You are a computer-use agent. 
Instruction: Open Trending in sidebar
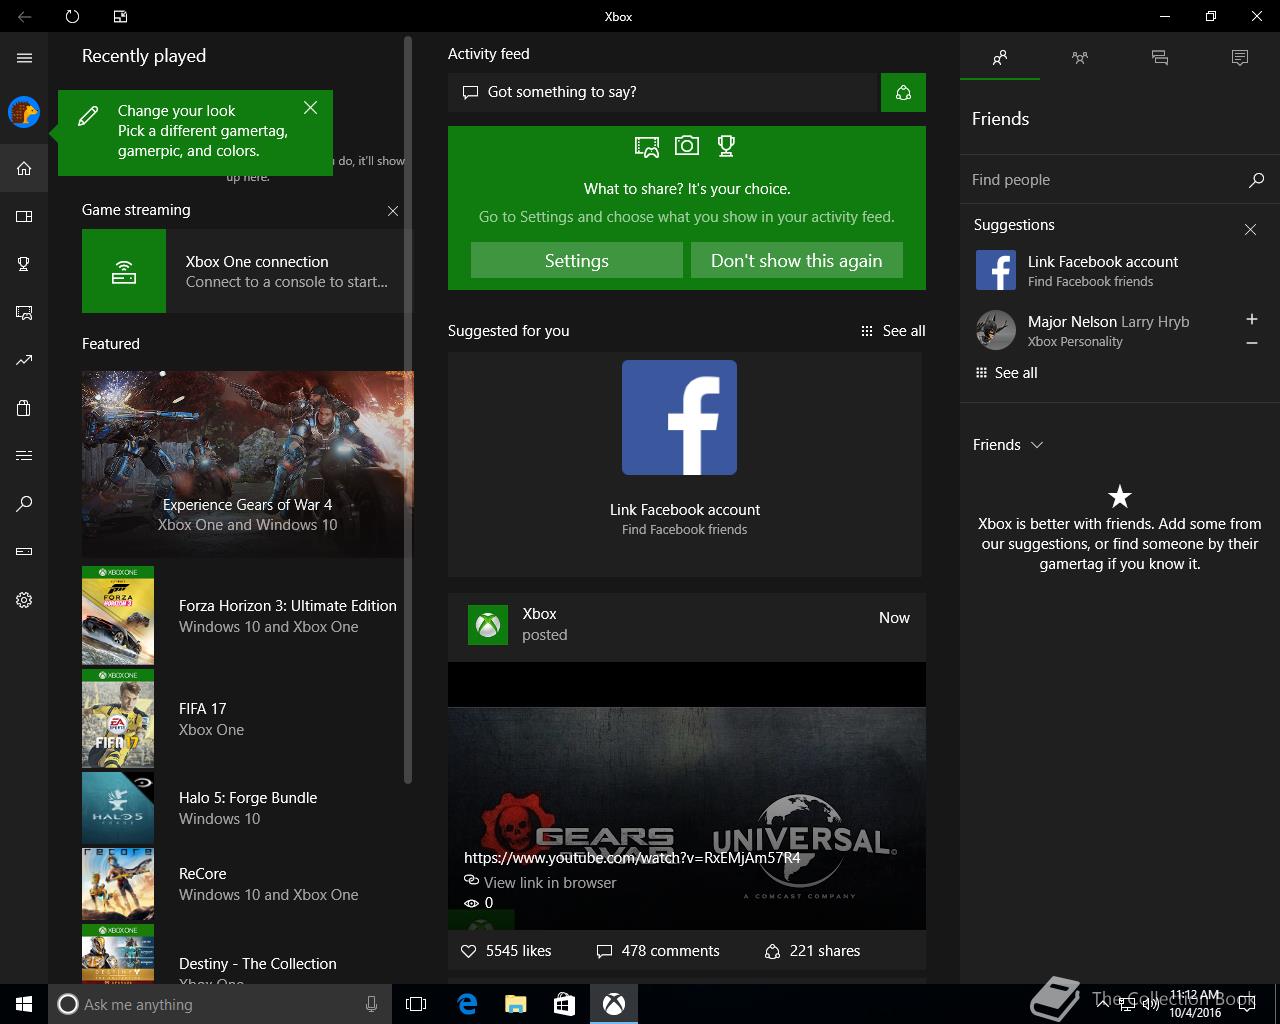24,360
